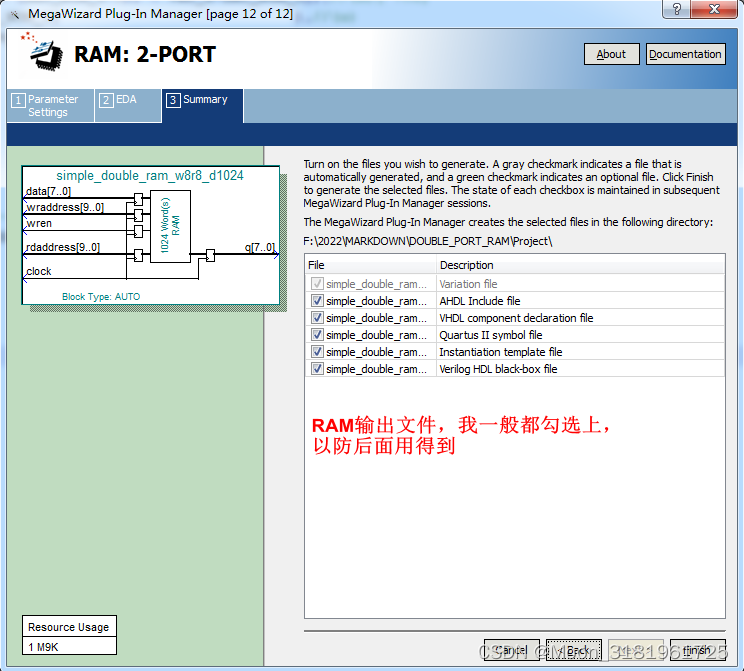Open the Documentation button
Screen dimensions: 744x671
coord(685,54)
